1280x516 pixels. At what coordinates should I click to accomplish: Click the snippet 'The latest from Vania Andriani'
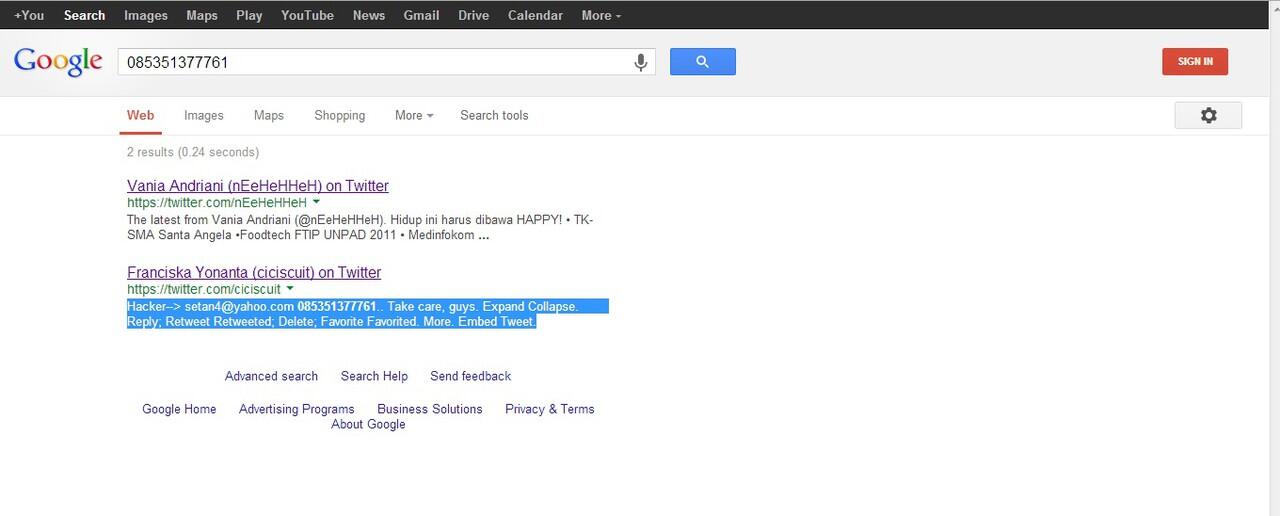pyautogui.click(x=360, y=228)
